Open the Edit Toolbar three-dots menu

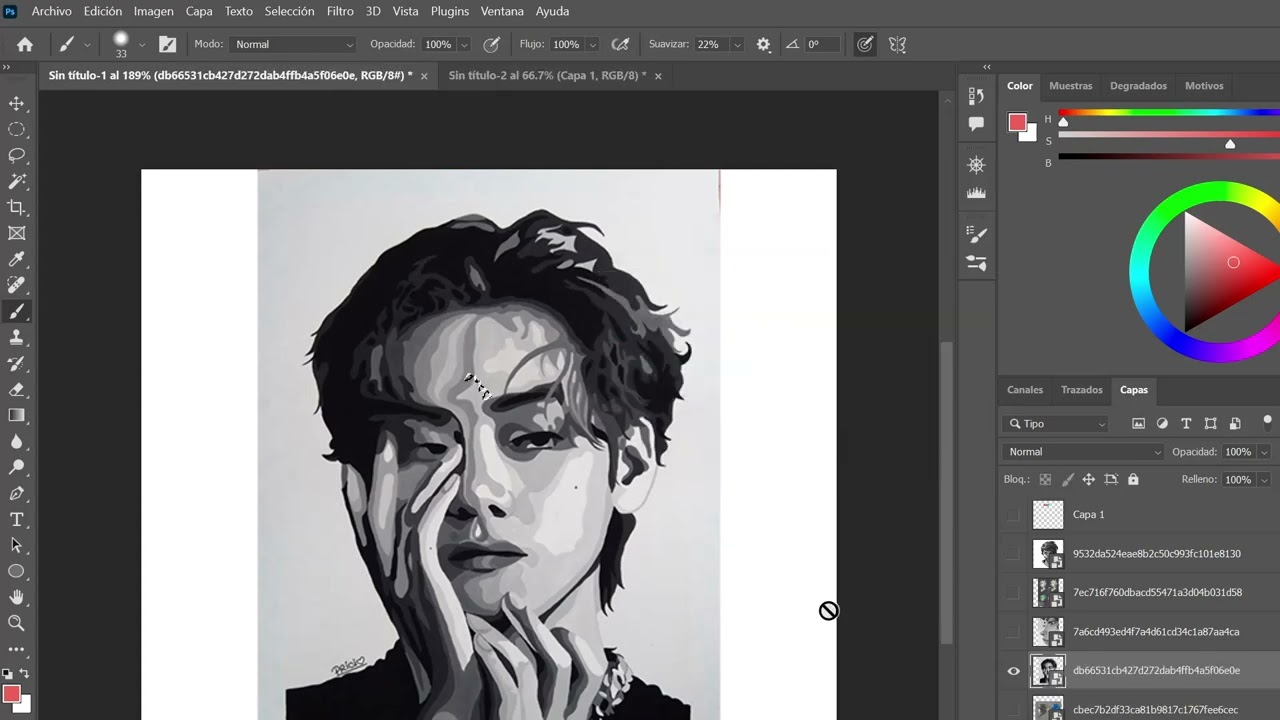click(16, 649)
